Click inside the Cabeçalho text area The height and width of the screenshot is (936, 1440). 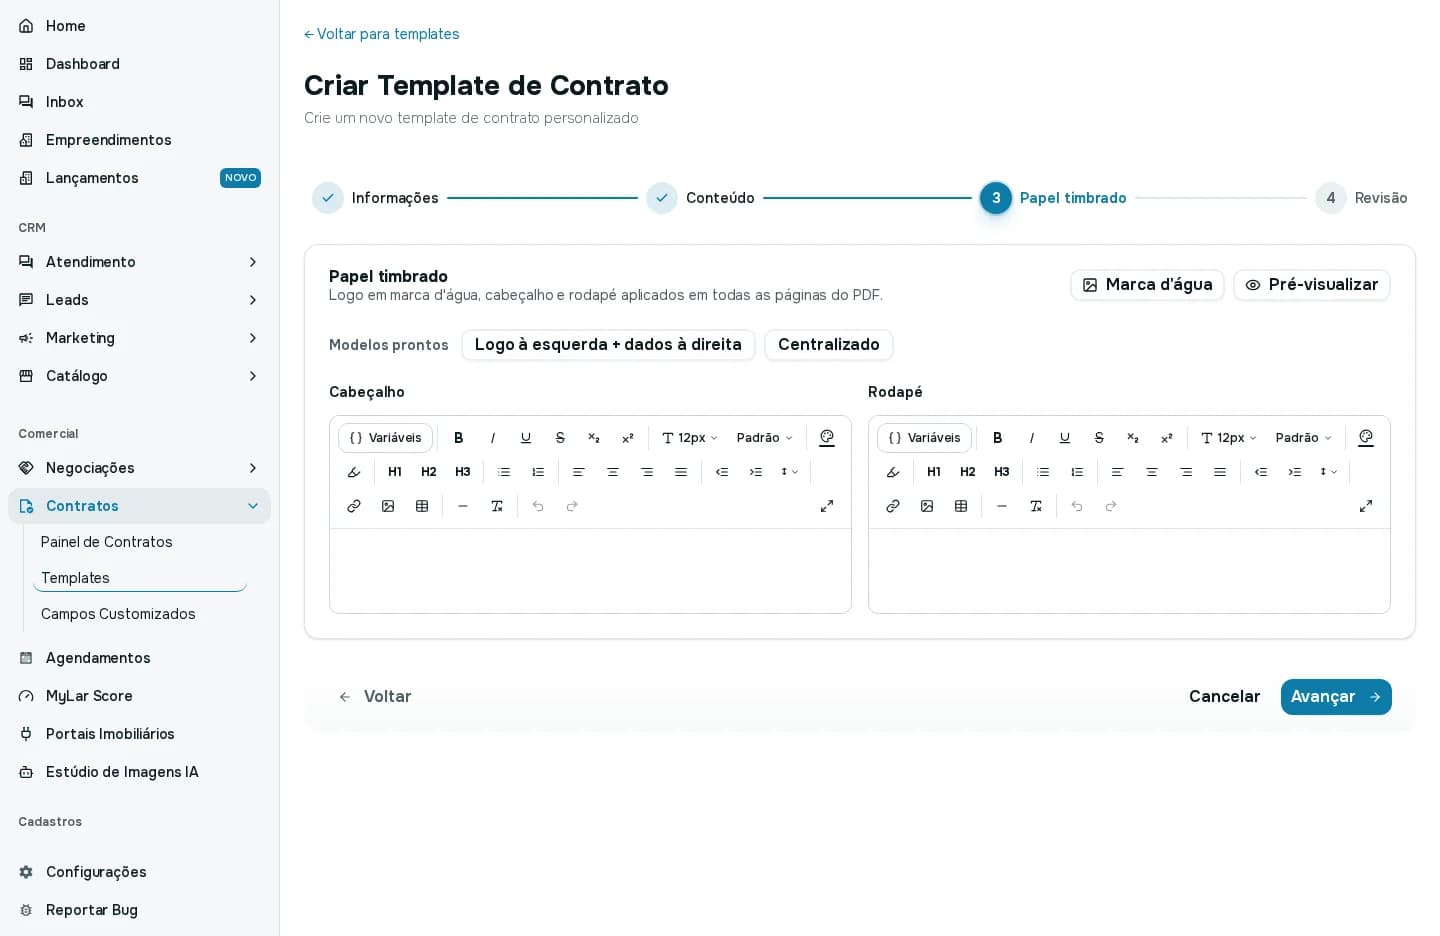pos(590,571)
